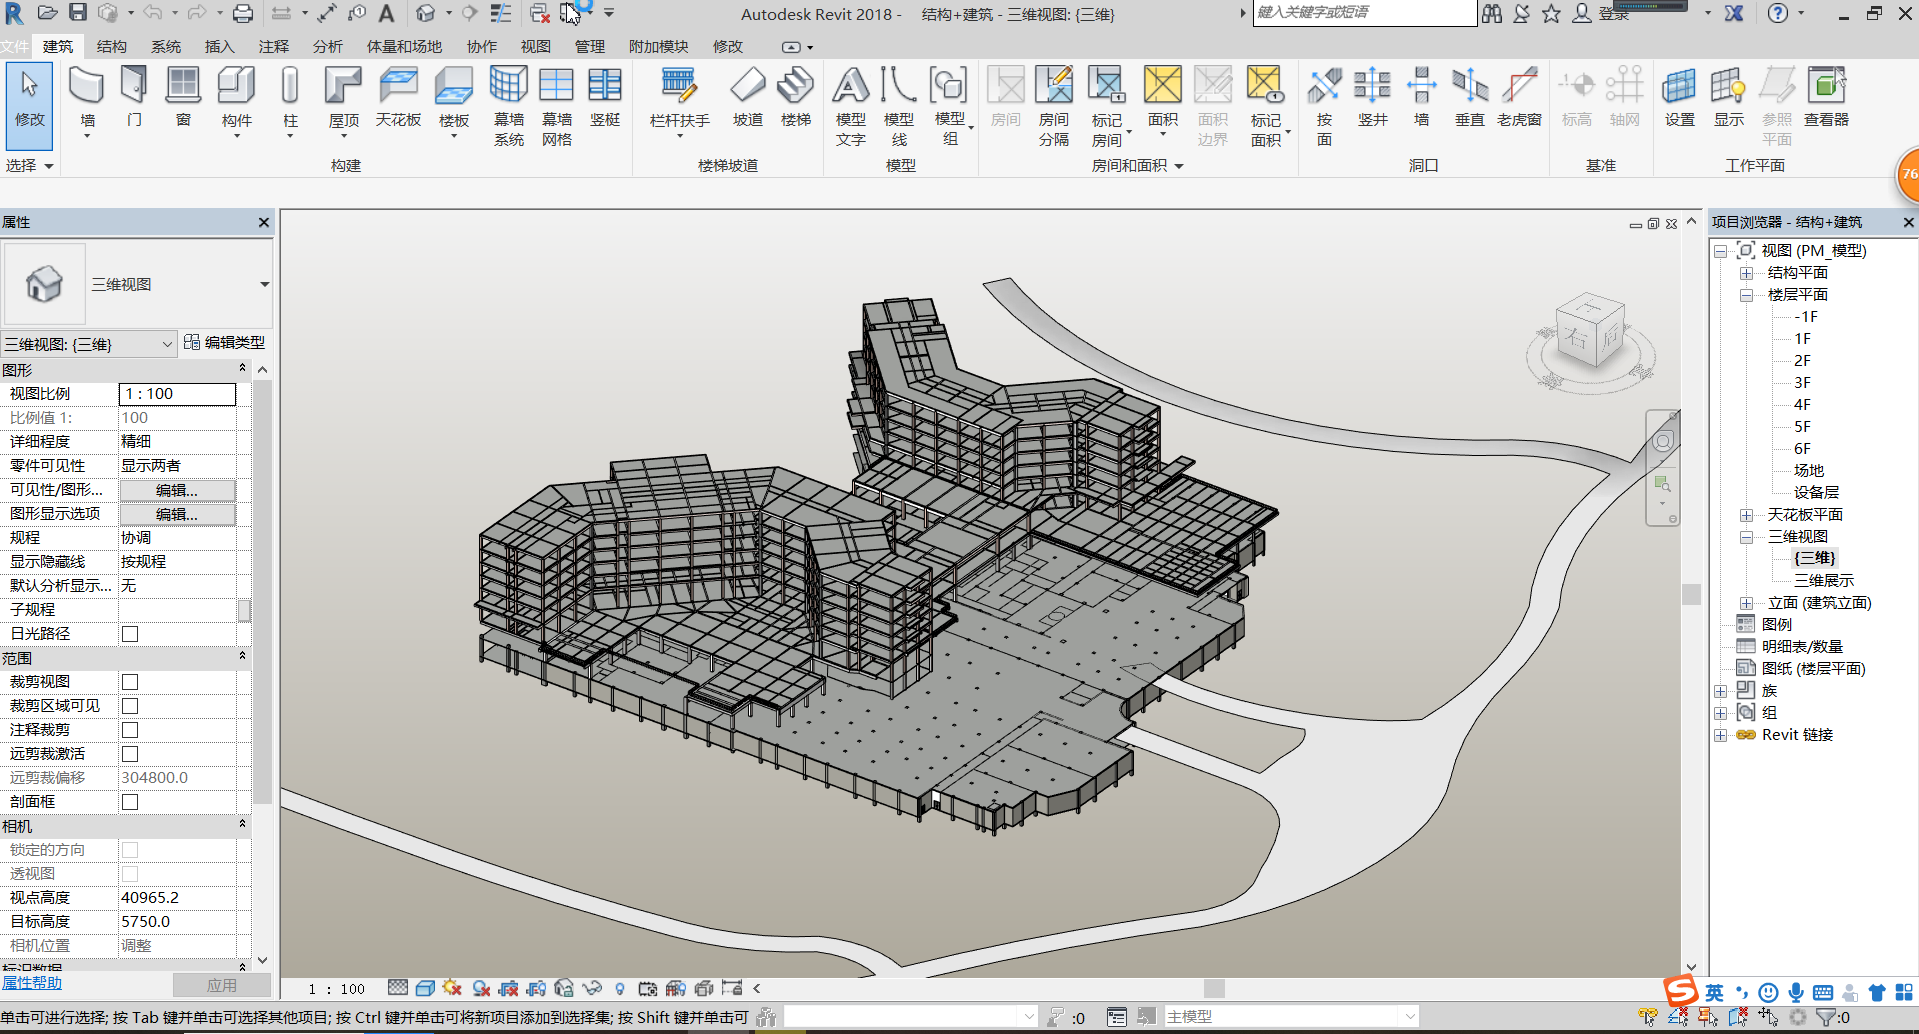
Task: Select the Stair (楼梯) tool
Action: click(x=795, y=97)
